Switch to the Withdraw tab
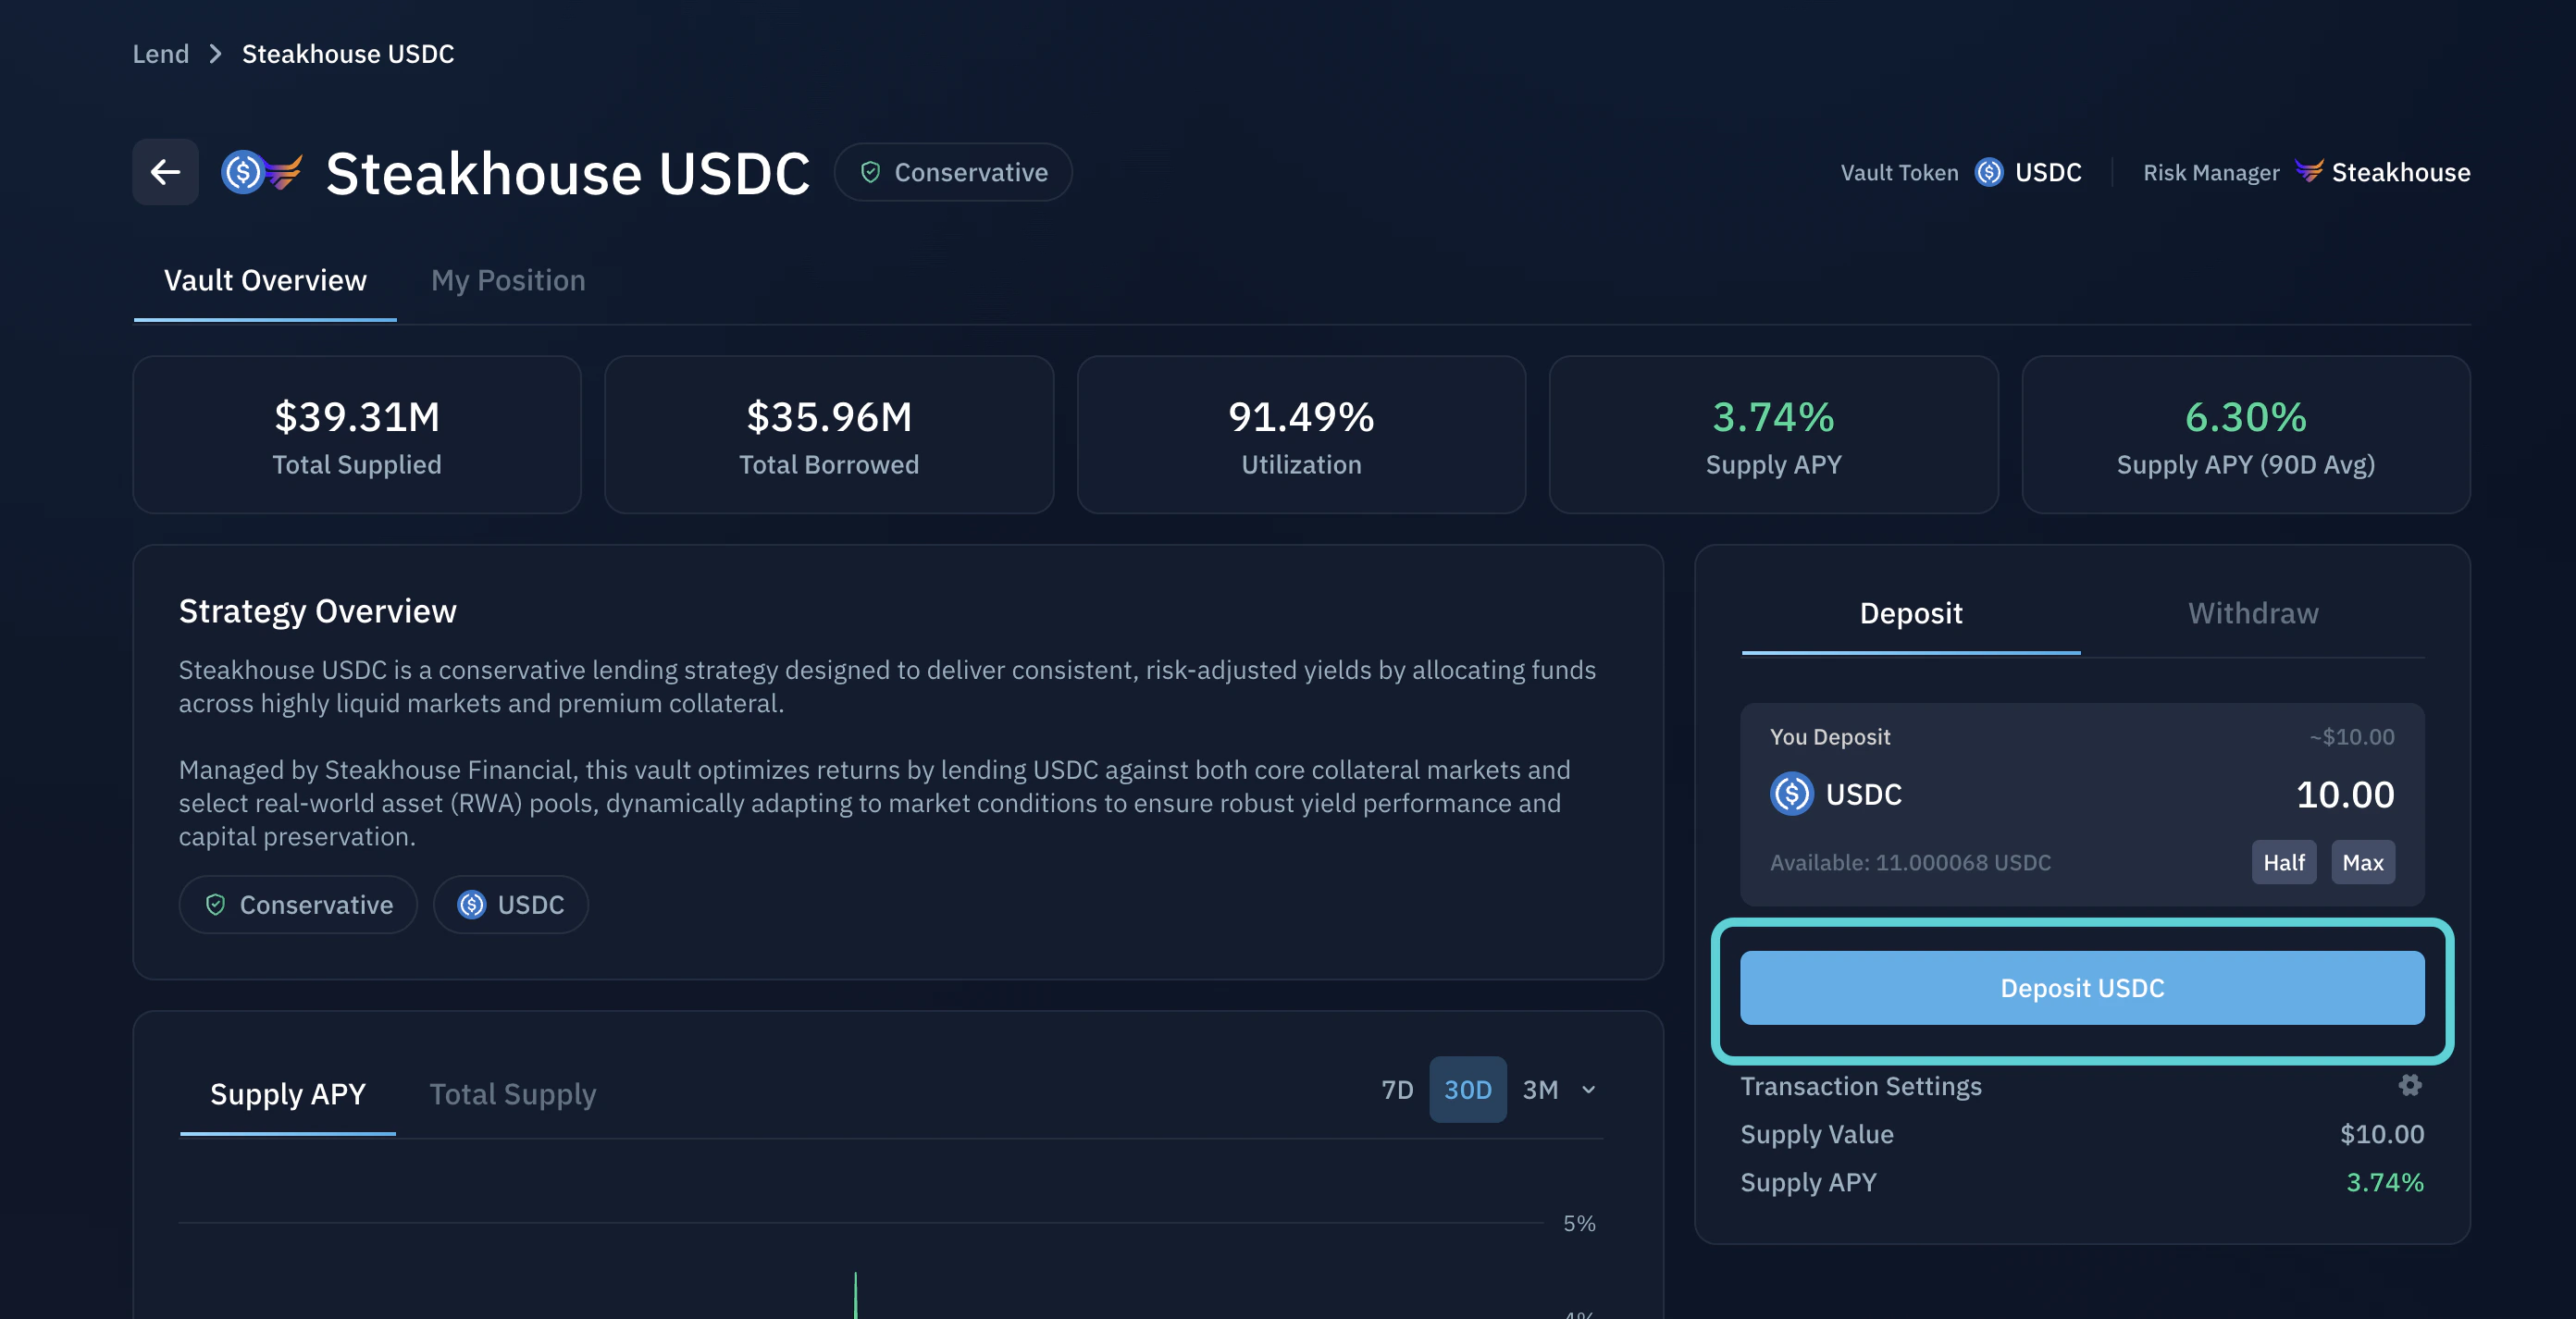2576x1319 pixels. click(x=2252, y=613)
